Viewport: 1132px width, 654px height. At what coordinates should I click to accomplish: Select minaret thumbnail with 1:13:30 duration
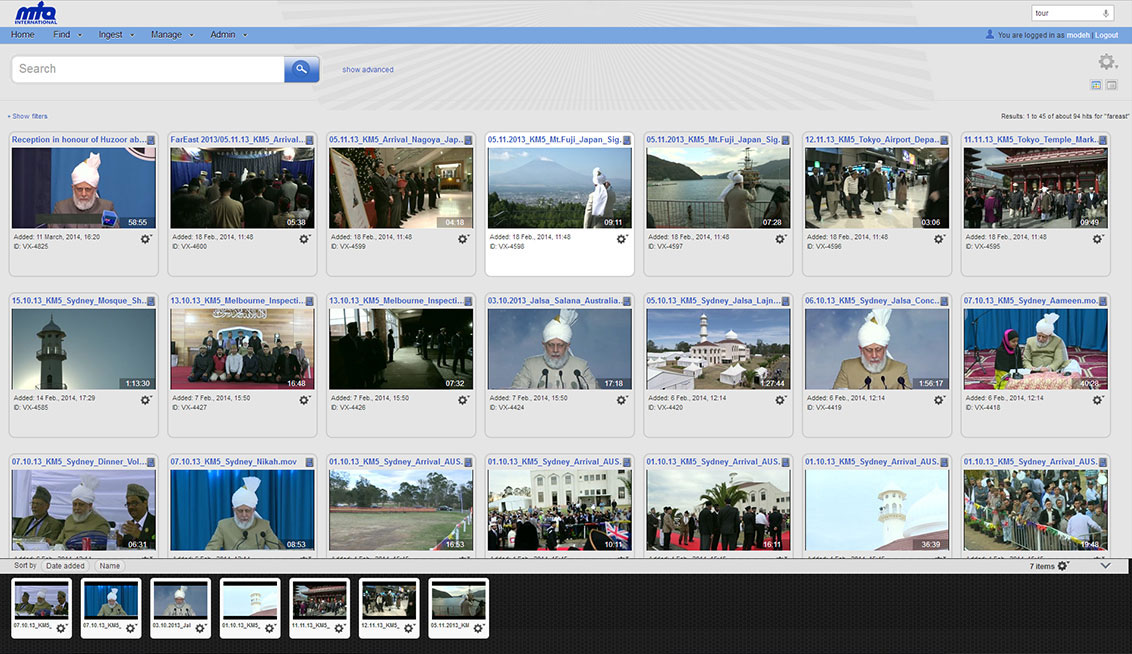click(x=84, y=349)
